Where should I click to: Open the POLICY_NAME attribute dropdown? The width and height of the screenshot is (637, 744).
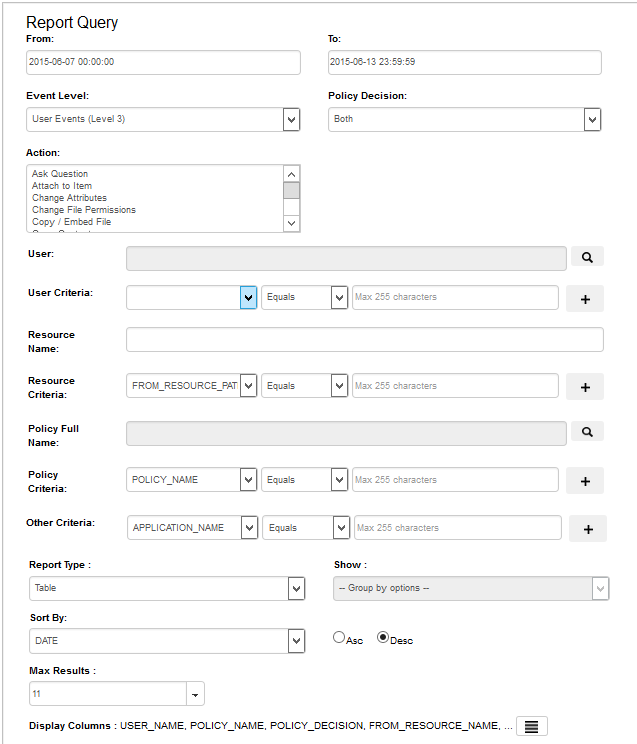(191, 480)
